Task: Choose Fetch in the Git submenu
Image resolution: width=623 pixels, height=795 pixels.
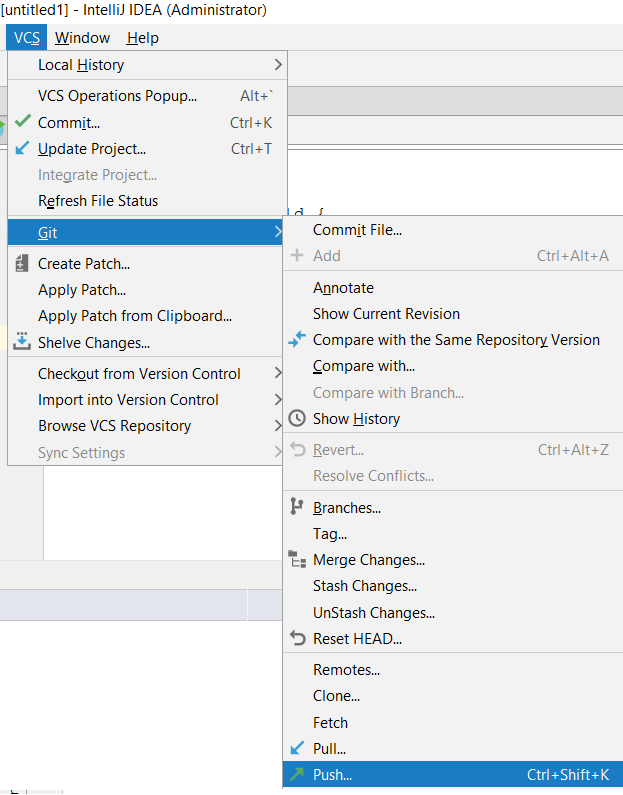Action: tap(330, 722)
